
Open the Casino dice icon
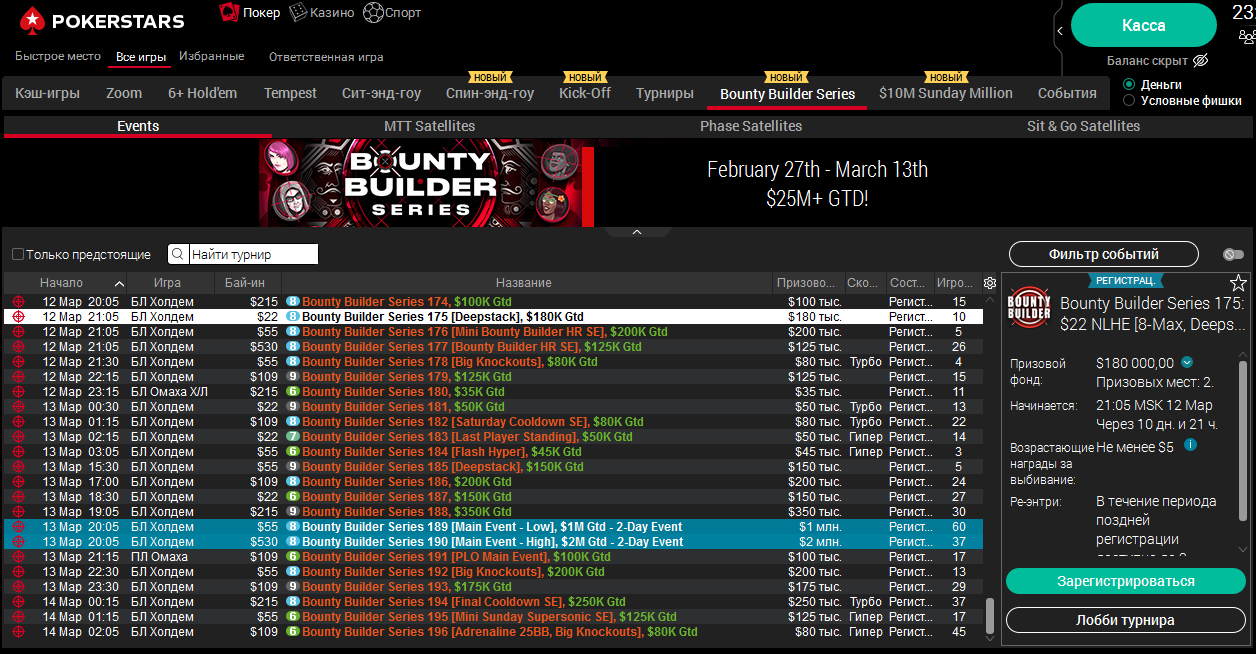click(298, 13)
